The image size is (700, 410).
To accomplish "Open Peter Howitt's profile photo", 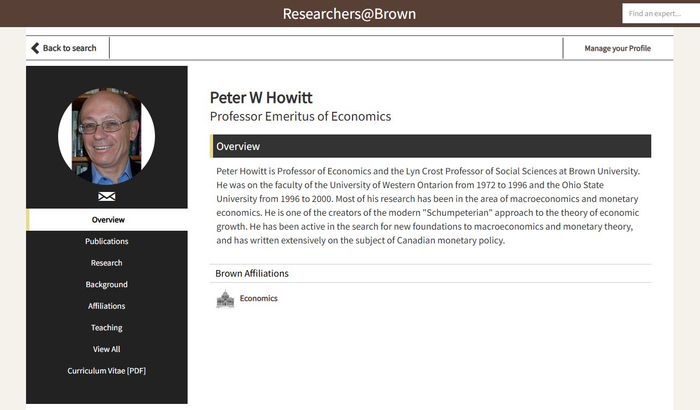I will click(x=107, y=136).
